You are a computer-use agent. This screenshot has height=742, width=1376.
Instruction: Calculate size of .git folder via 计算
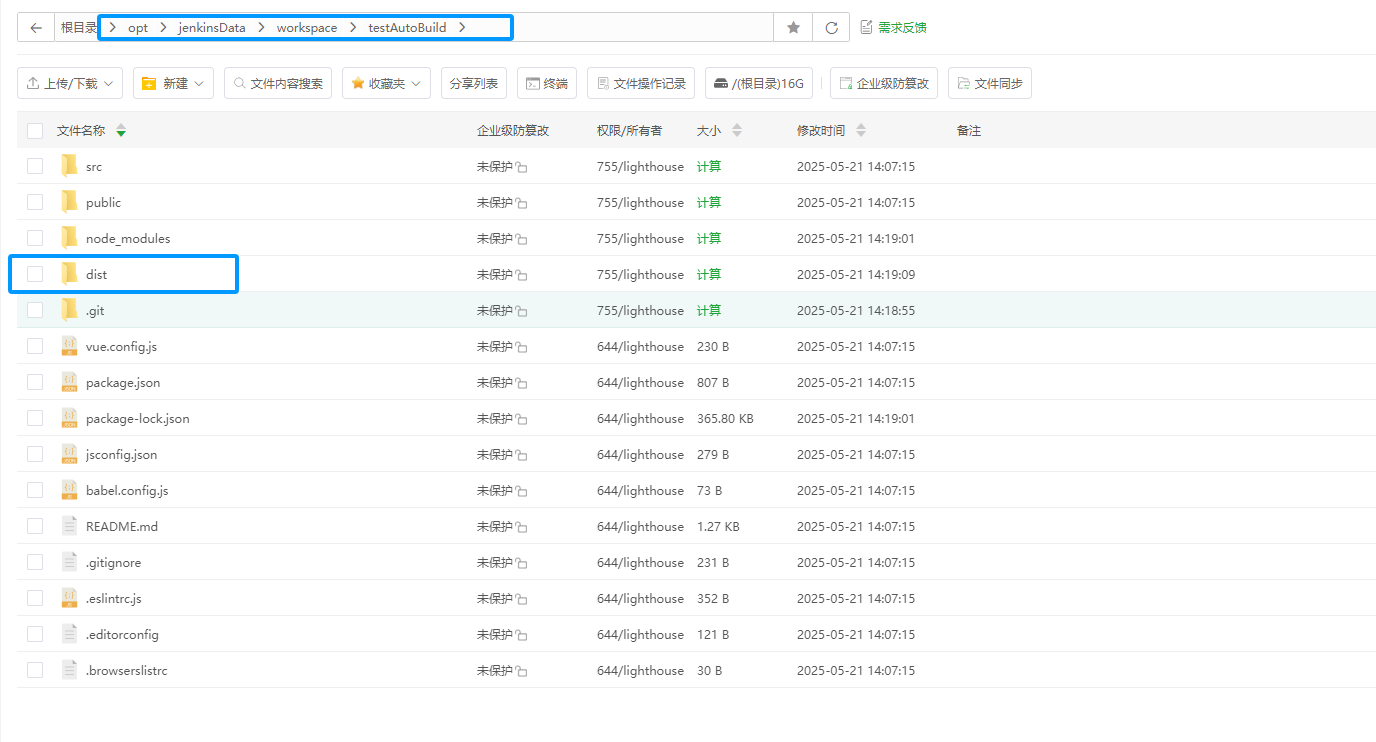tap(709, 311)
